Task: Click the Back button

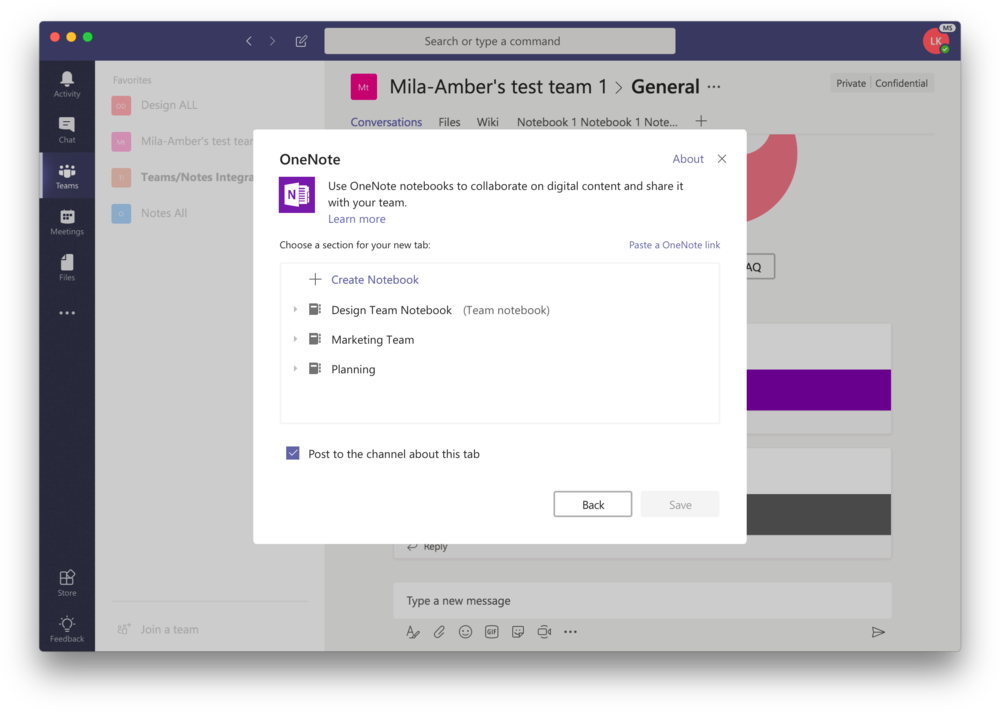Action: (592, 504)
